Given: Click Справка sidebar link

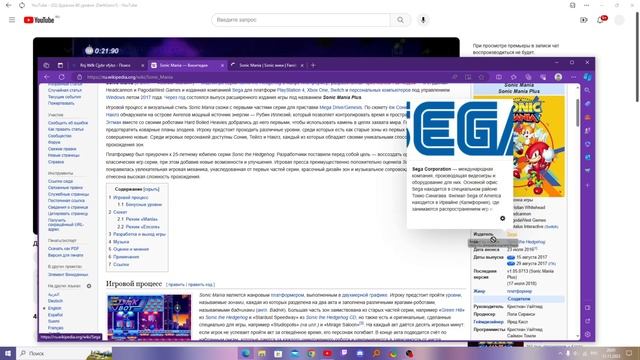Looking at the screenshot, I should tap(56, 162).
